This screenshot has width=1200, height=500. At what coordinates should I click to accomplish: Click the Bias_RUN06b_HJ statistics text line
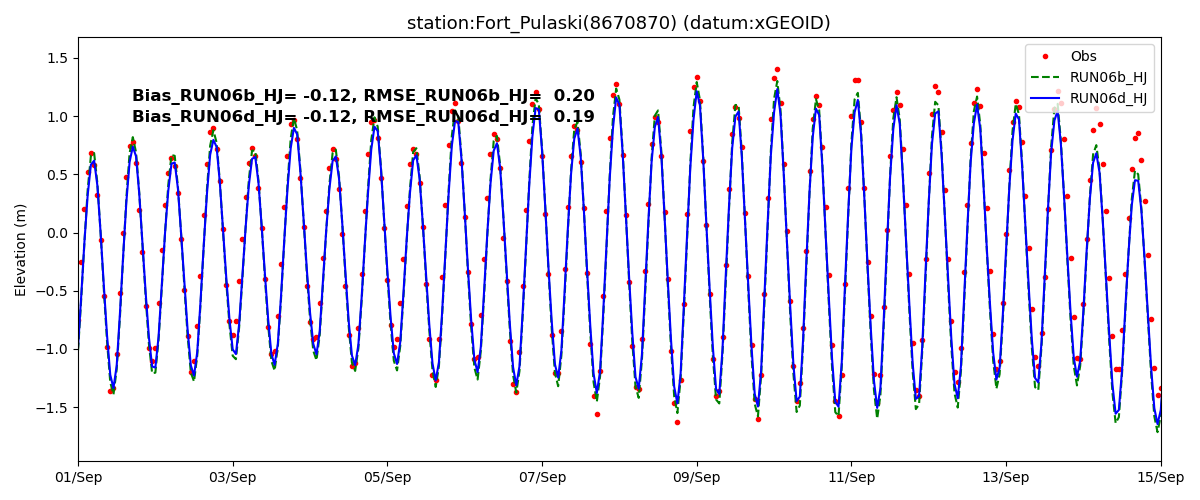[x=363, y=96]
